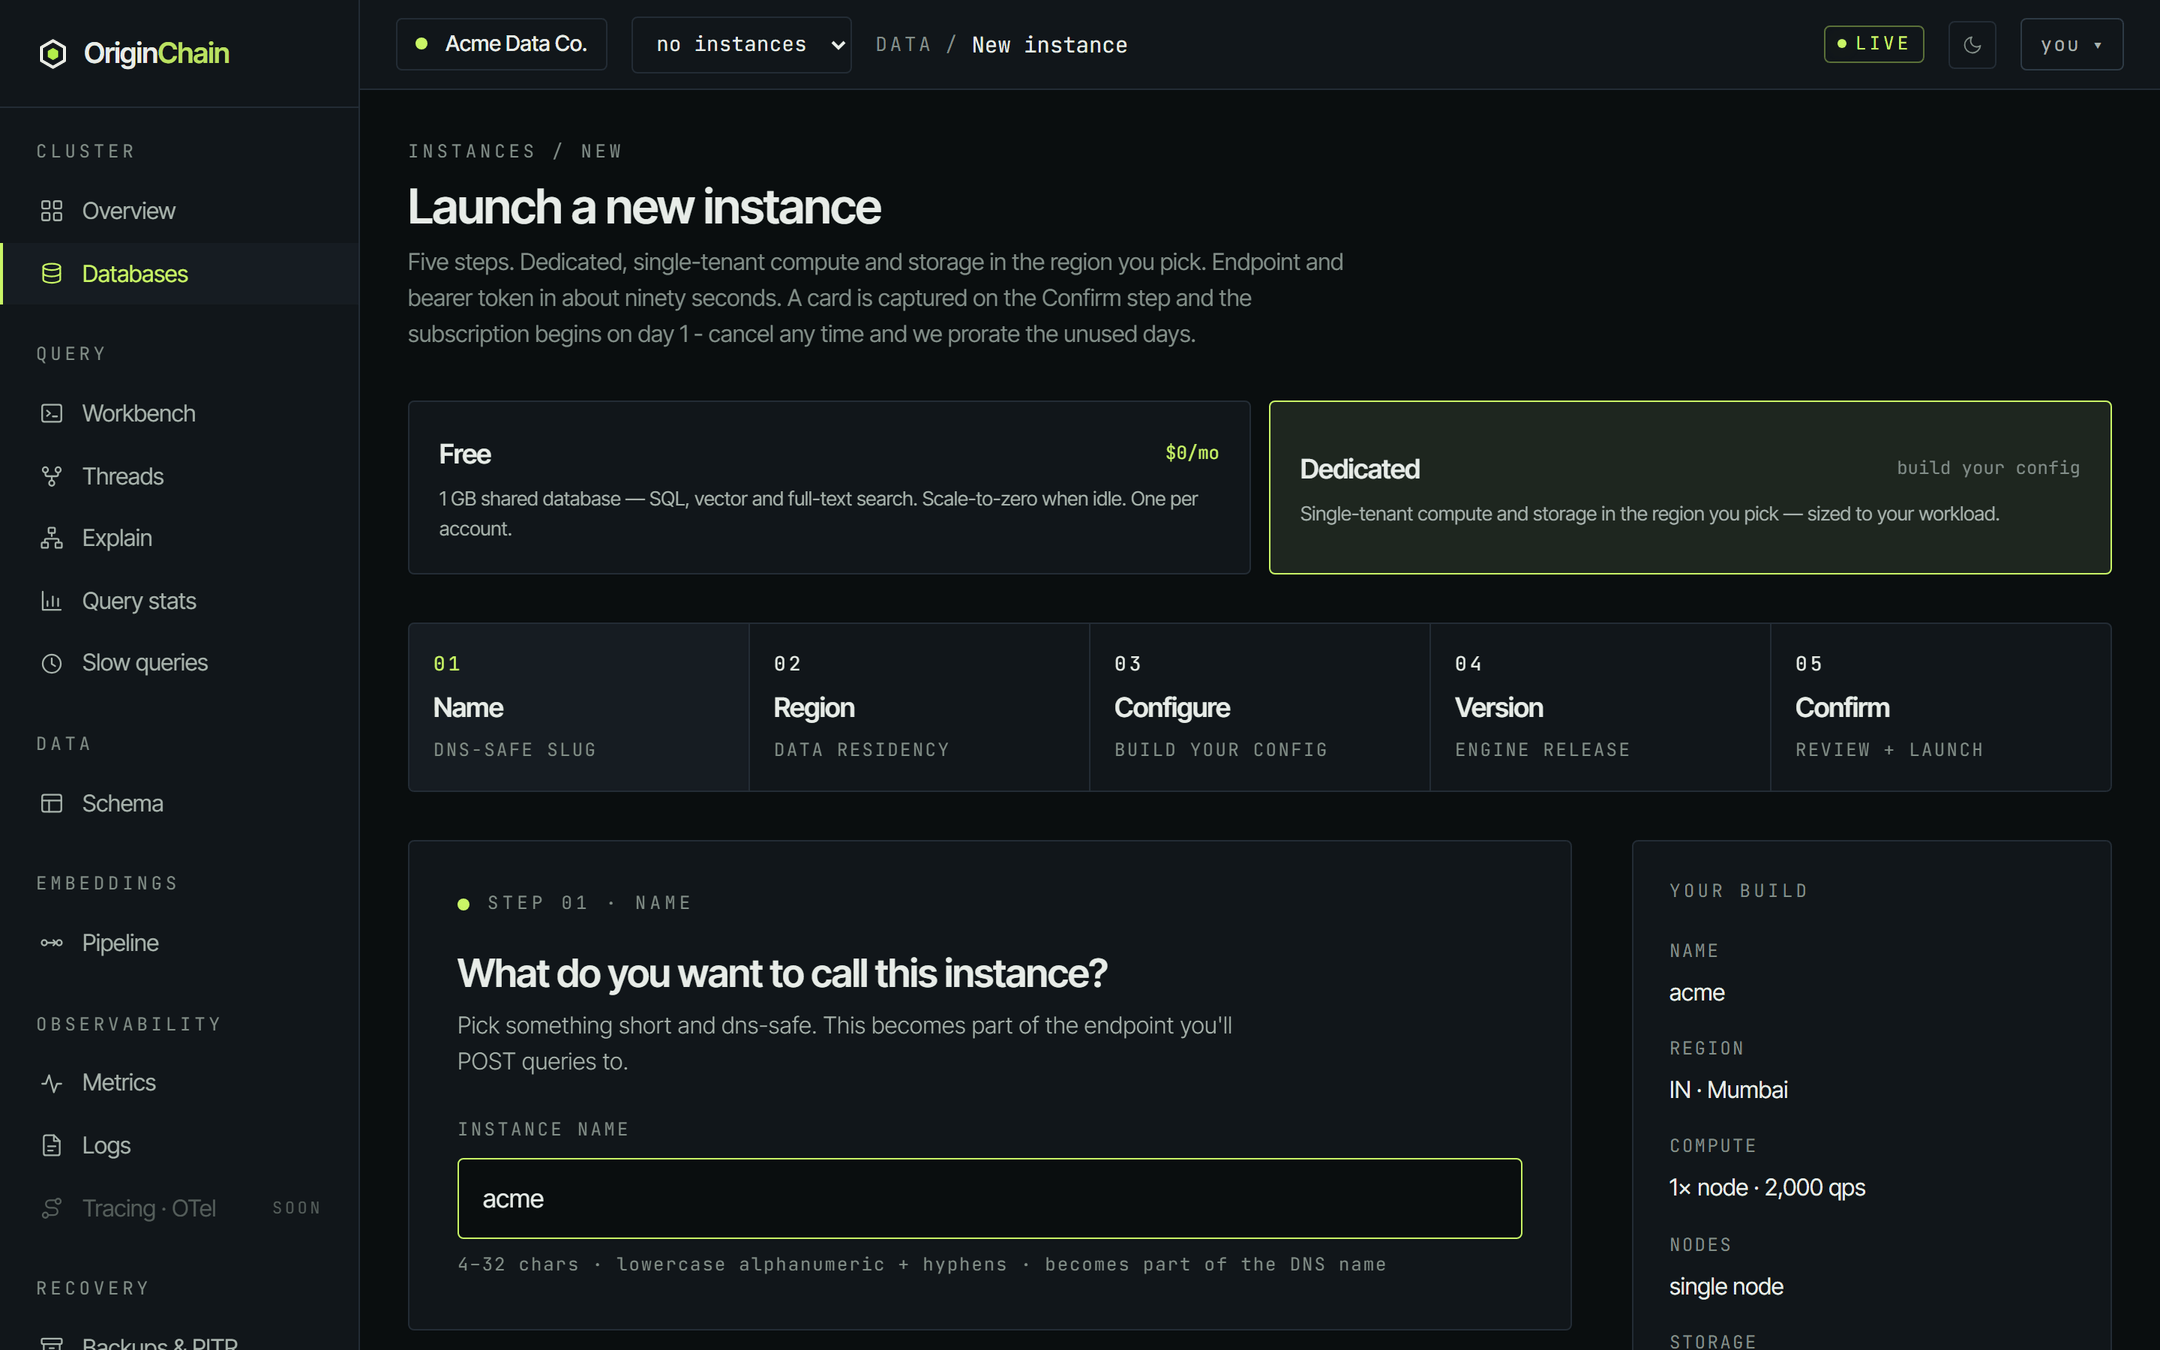
Task: Open the 'no instances' dropdown
Action: click(x=741, y=45)
